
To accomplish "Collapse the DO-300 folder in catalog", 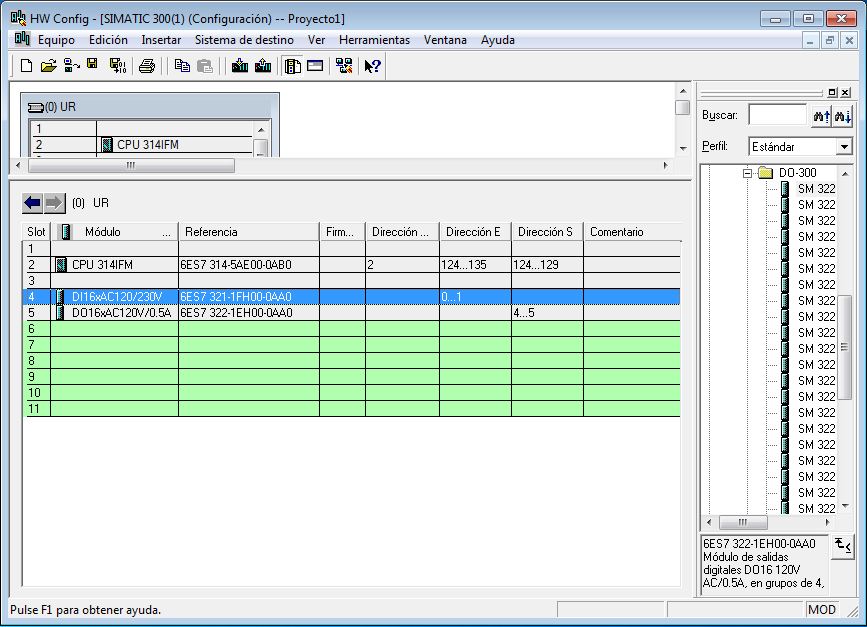I will point(747,173).
